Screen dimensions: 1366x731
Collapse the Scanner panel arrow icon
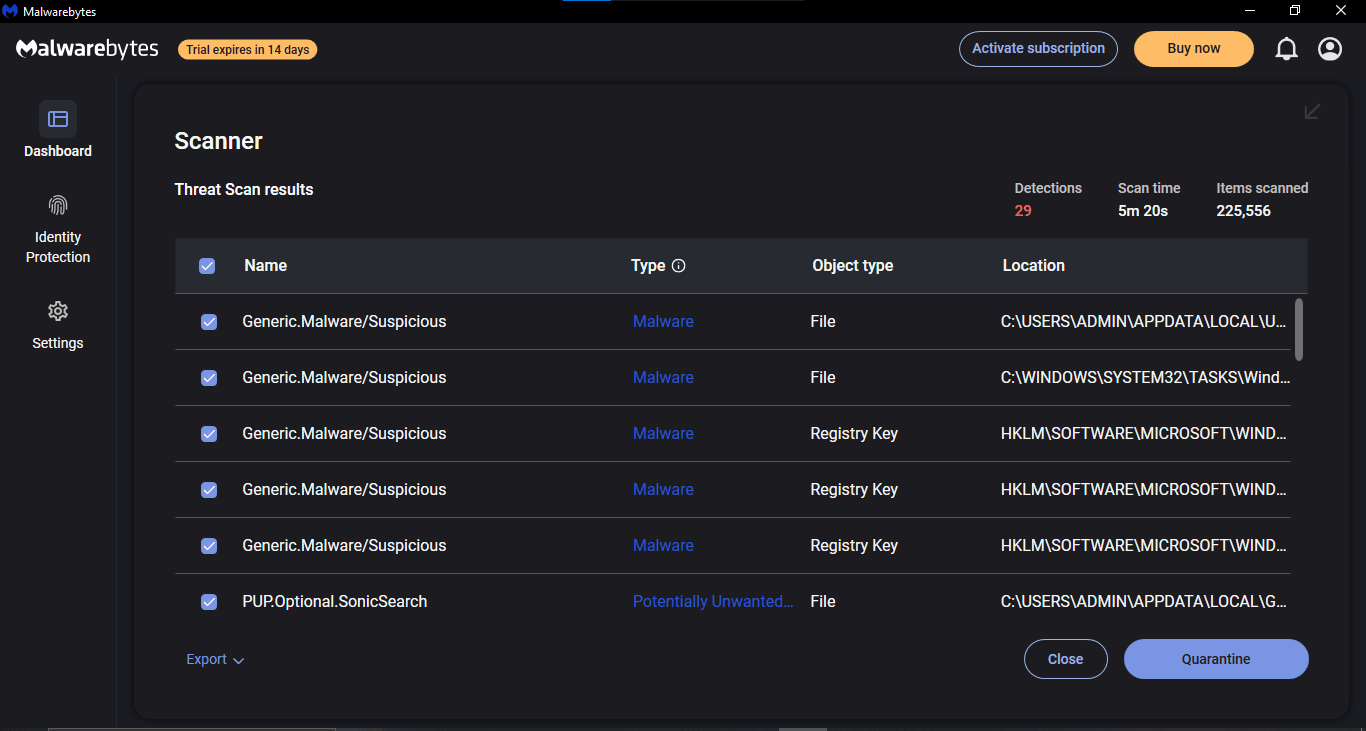pyautogui.click(x=1312, y=111)
